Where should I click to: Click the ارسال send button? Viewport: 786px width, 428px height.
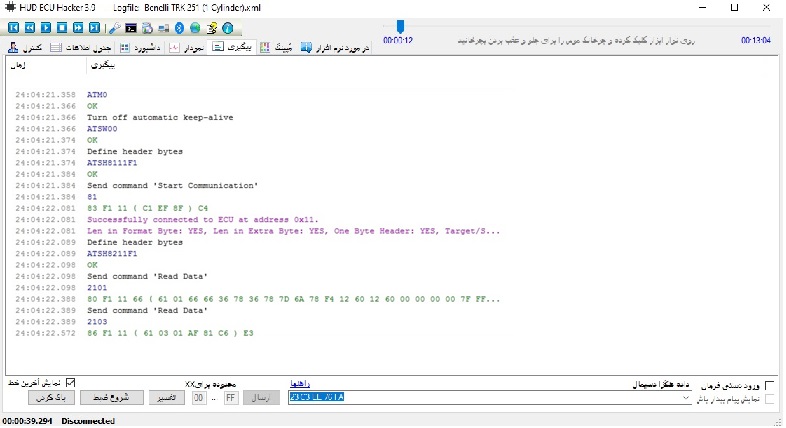pos(261,397)
